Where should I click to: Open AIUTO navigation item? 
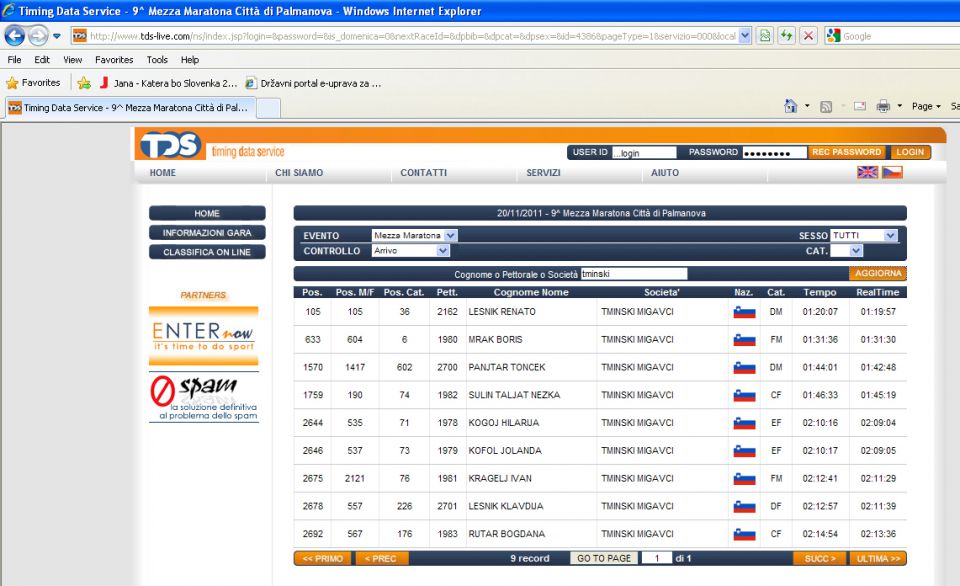(x=665, y=173)
